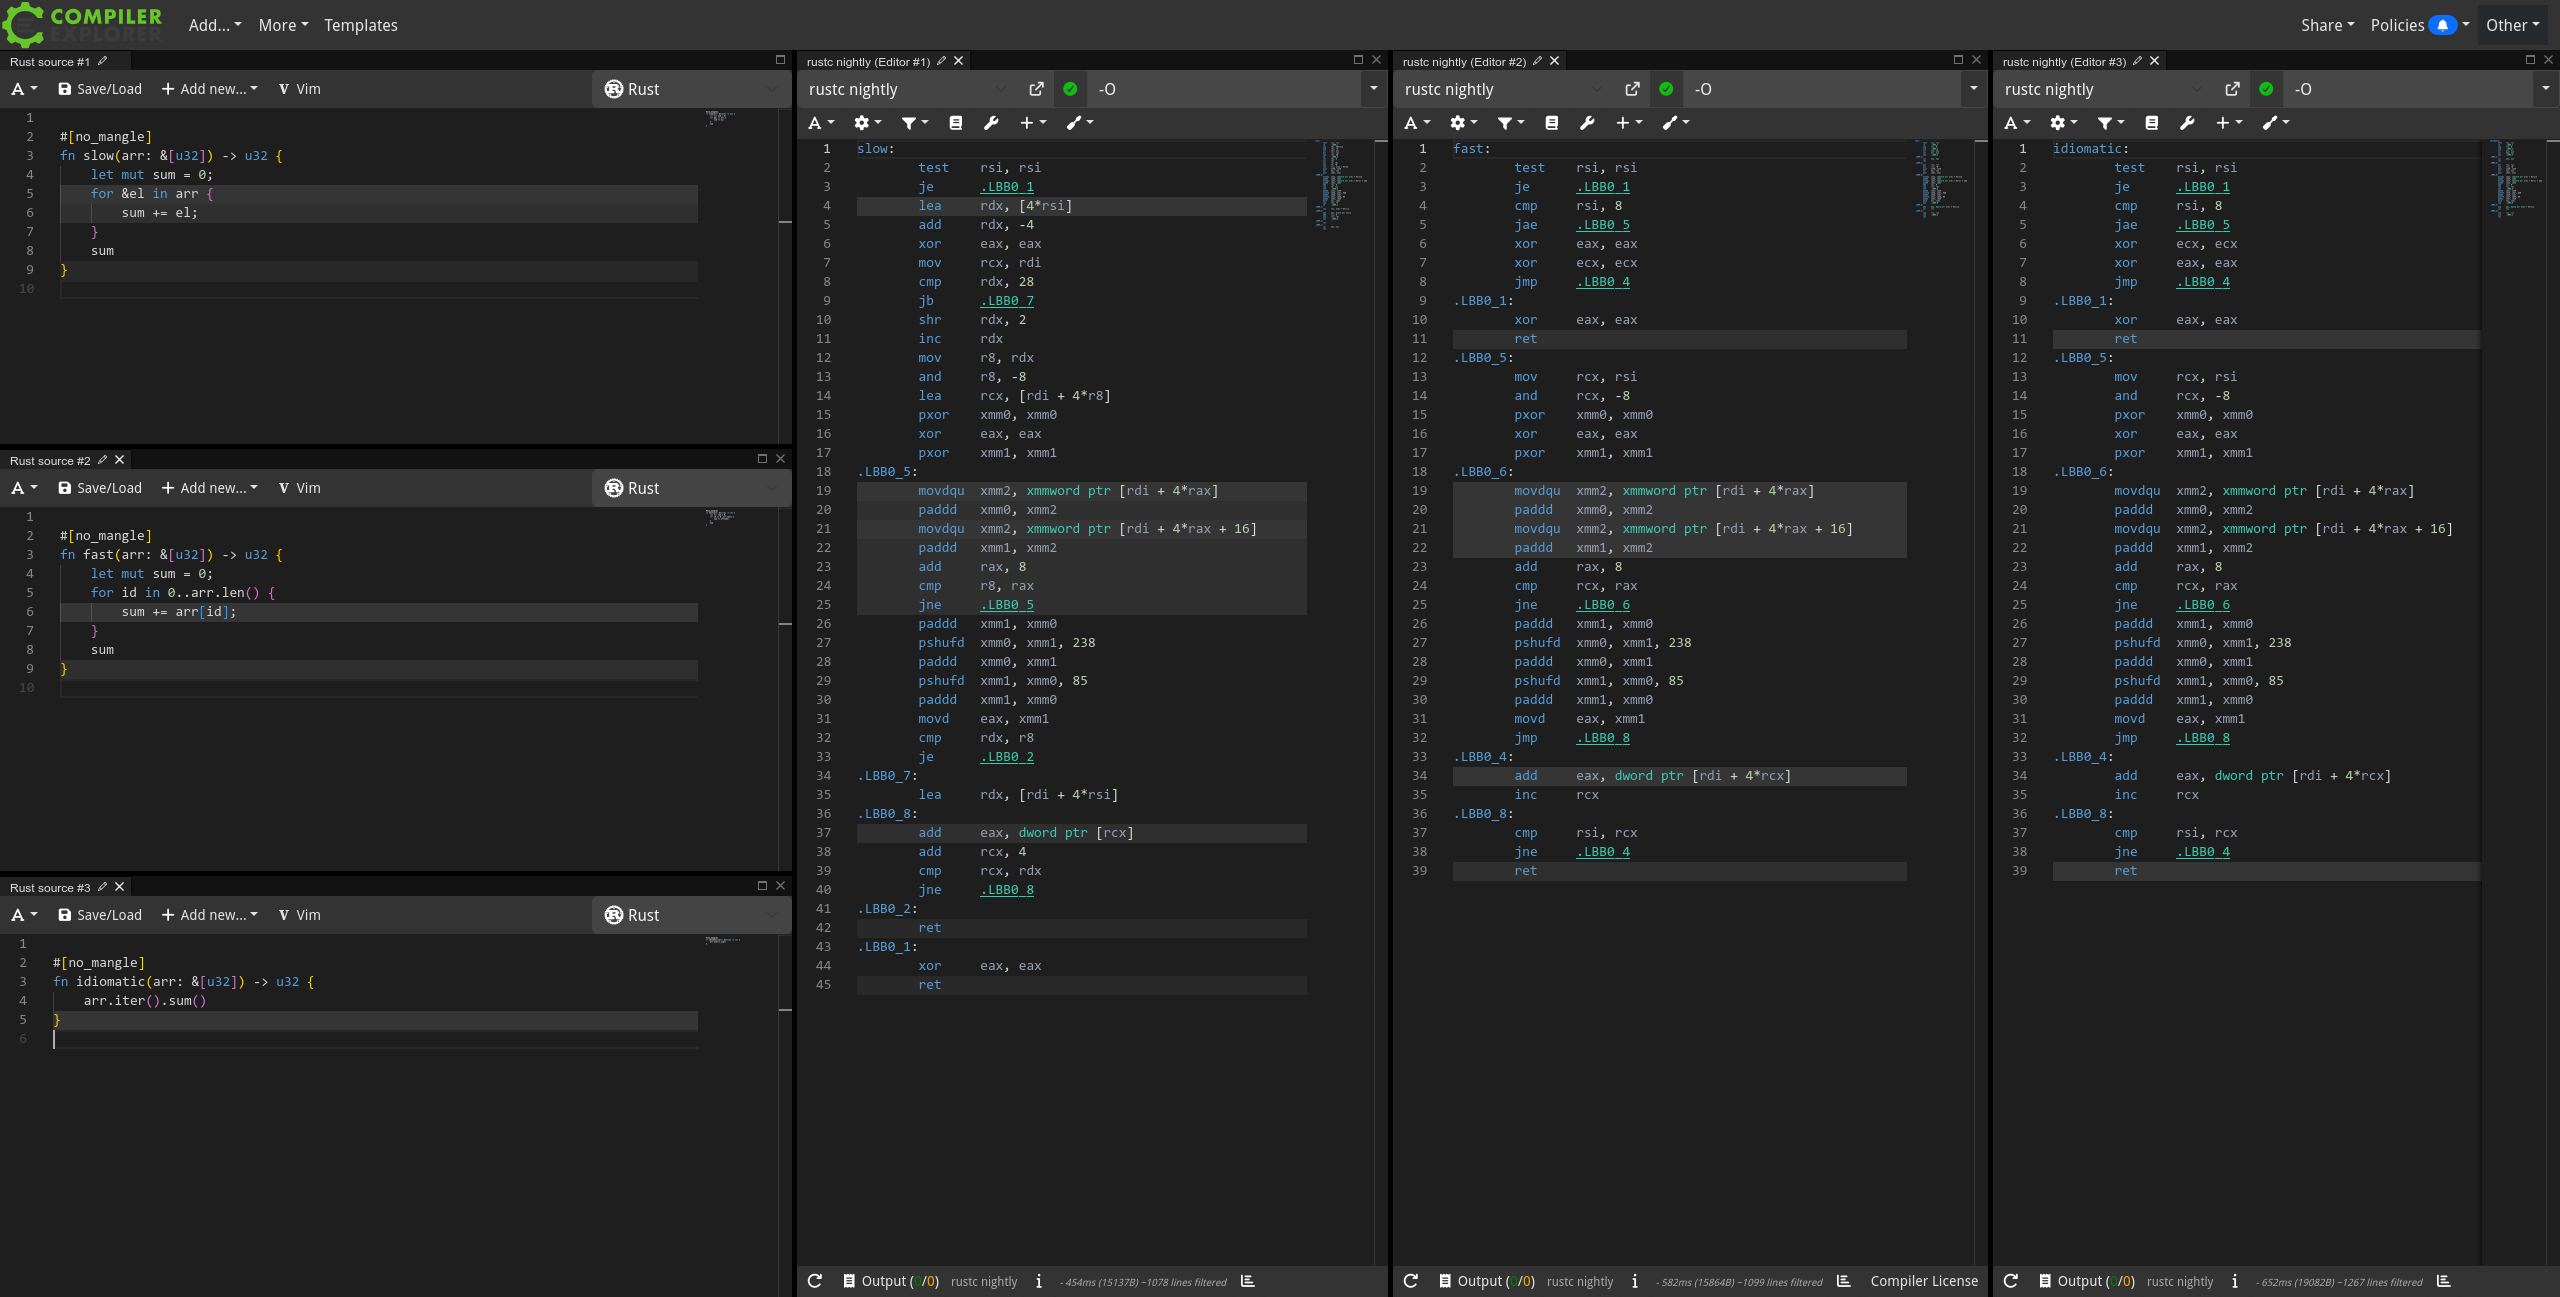This screenshot has width=2560, height=1297.
Task: Open the wrench tools menu in Editor #3 pane
Action: tap(2187, 123)
